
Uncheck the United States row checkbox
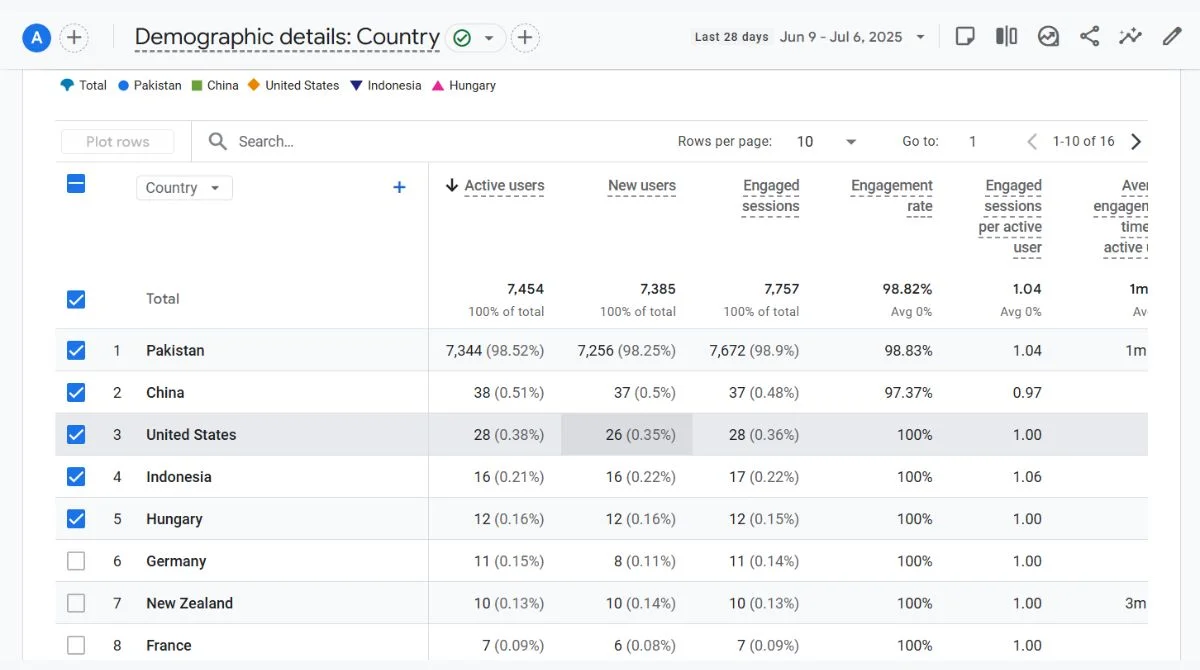(x=76, y=435)
